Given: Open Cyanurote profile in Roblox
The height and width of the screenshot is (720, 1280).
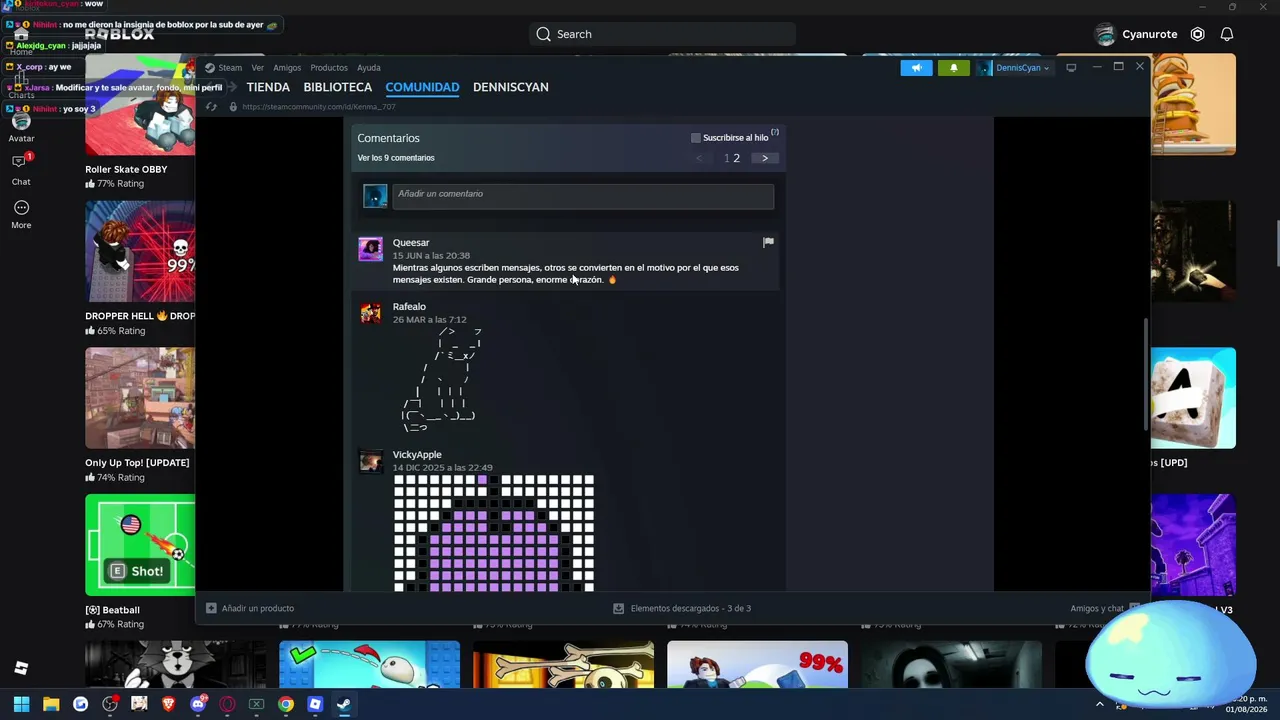Looking at the screenshot, I should (1136, 34).
